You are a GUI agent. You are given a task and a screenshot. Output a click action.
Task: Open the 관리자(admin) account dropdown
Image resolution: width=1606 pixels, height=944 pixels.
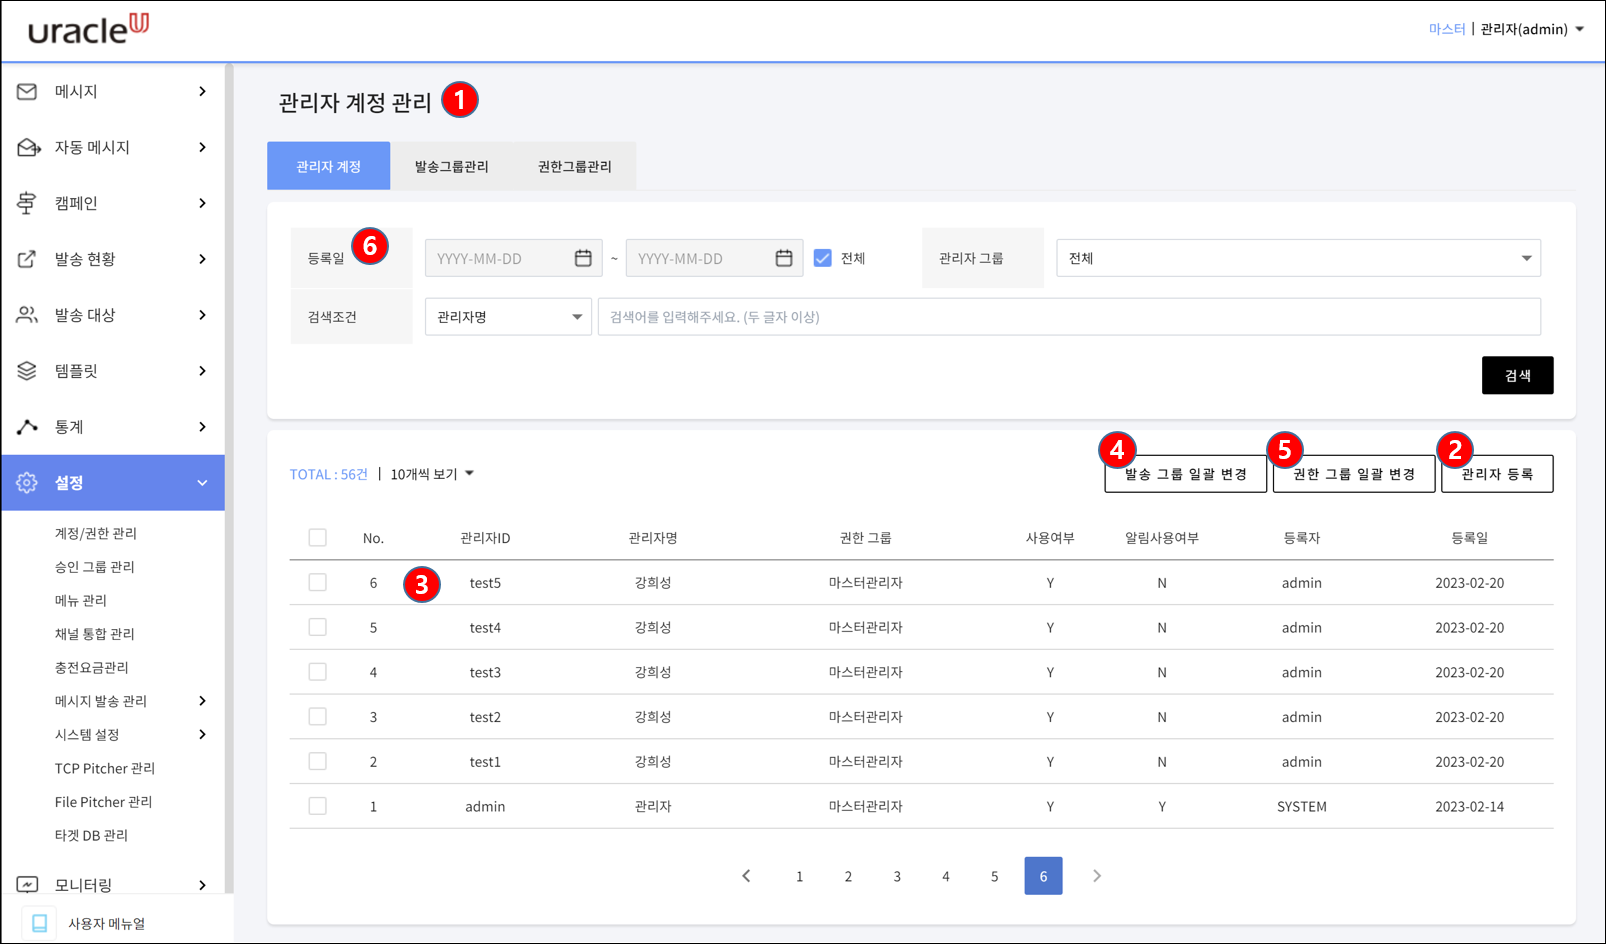(1532, 29)
